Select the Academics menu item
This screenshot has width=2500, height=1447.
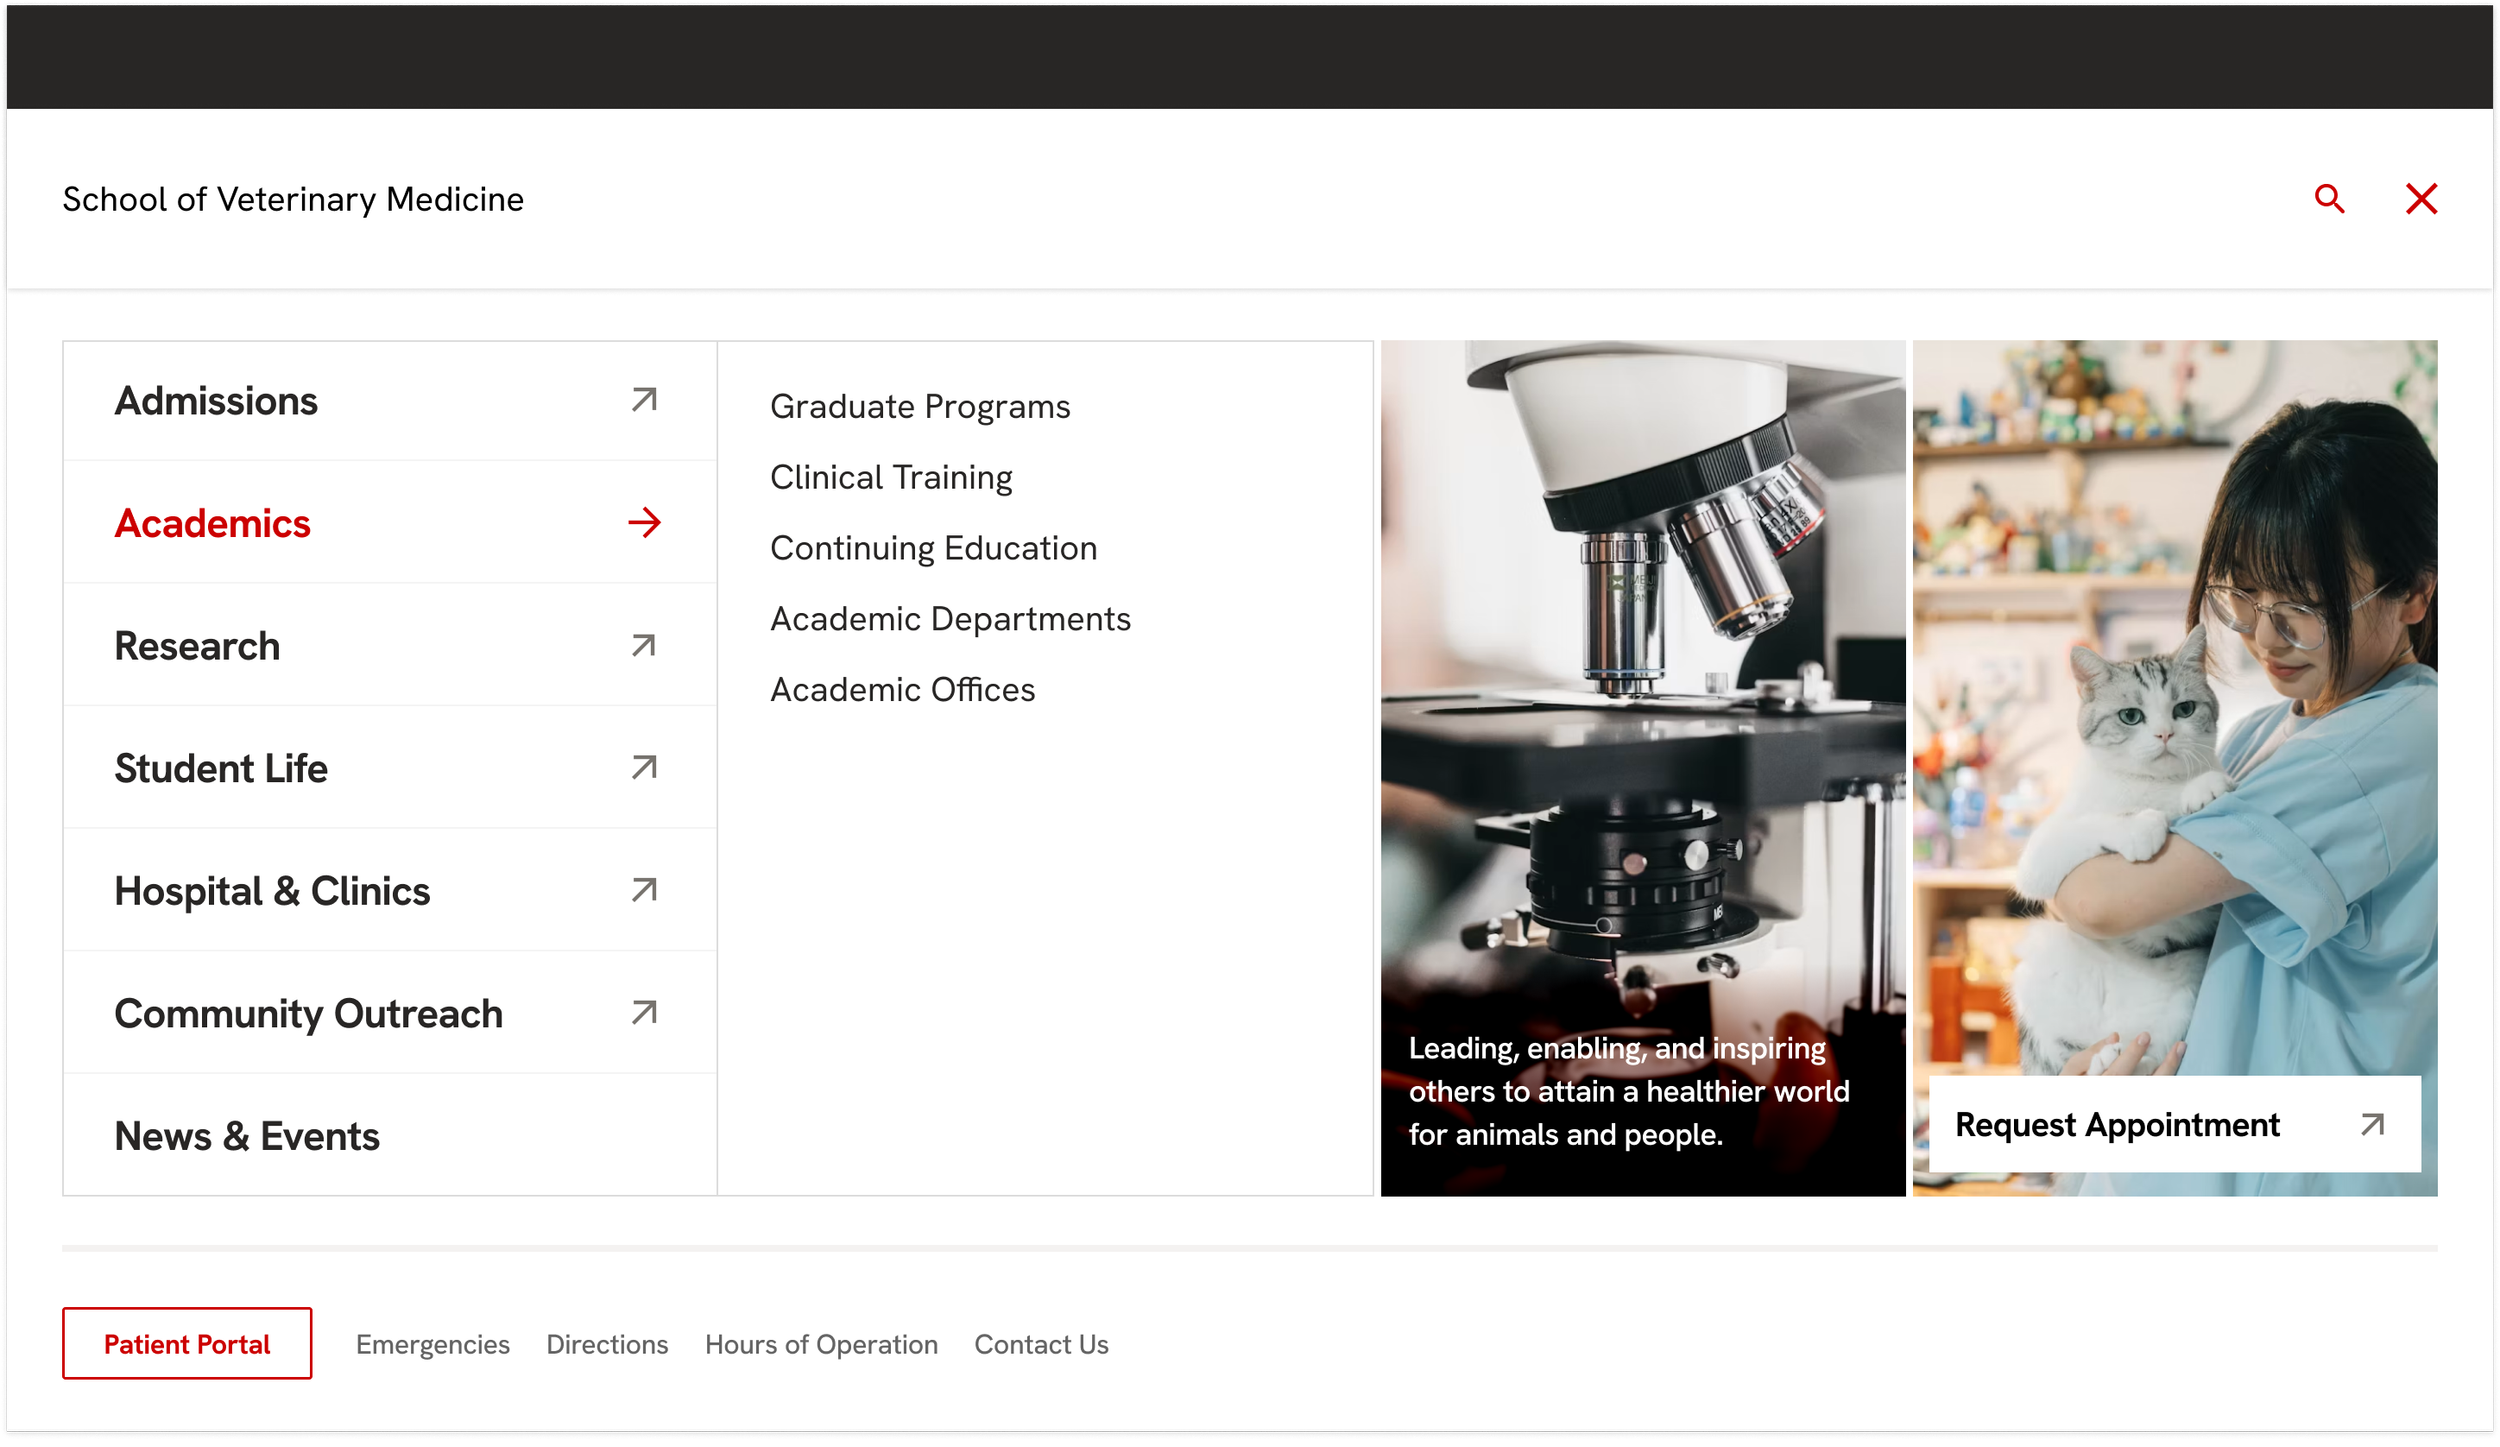pyautogui.click(x=390, y=523)
